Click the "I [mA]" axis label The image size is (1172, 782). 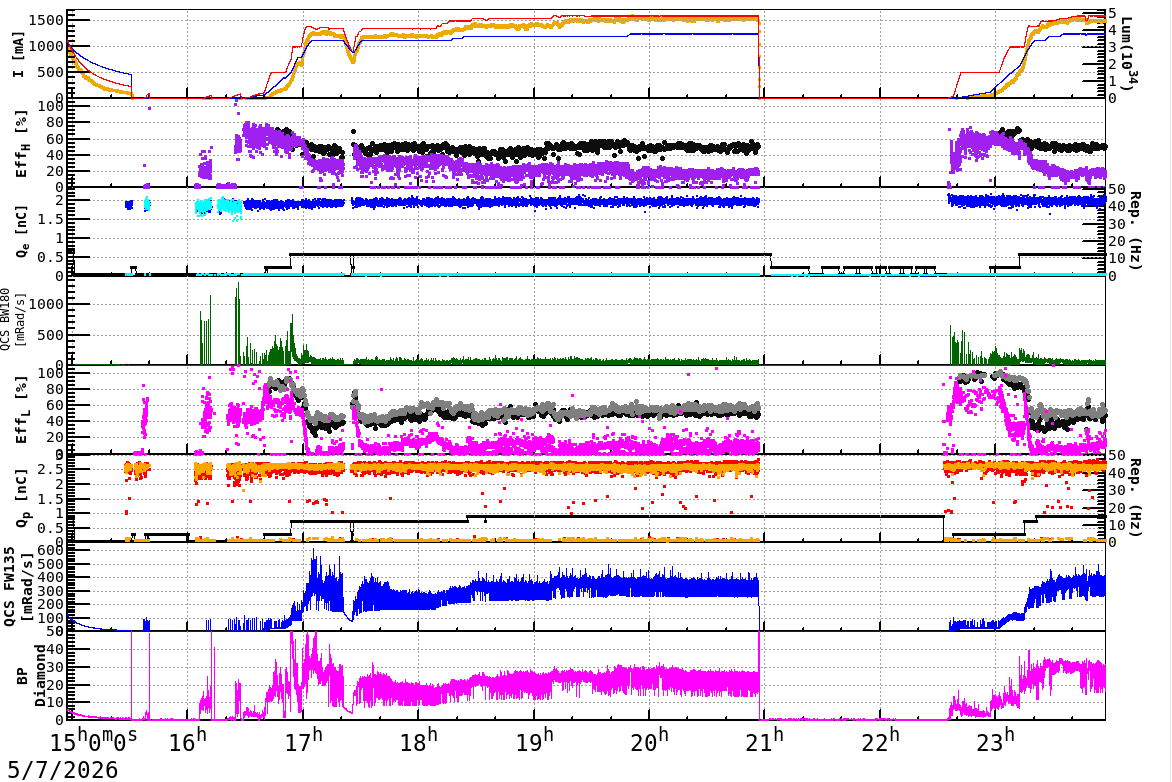coord(18,56)
